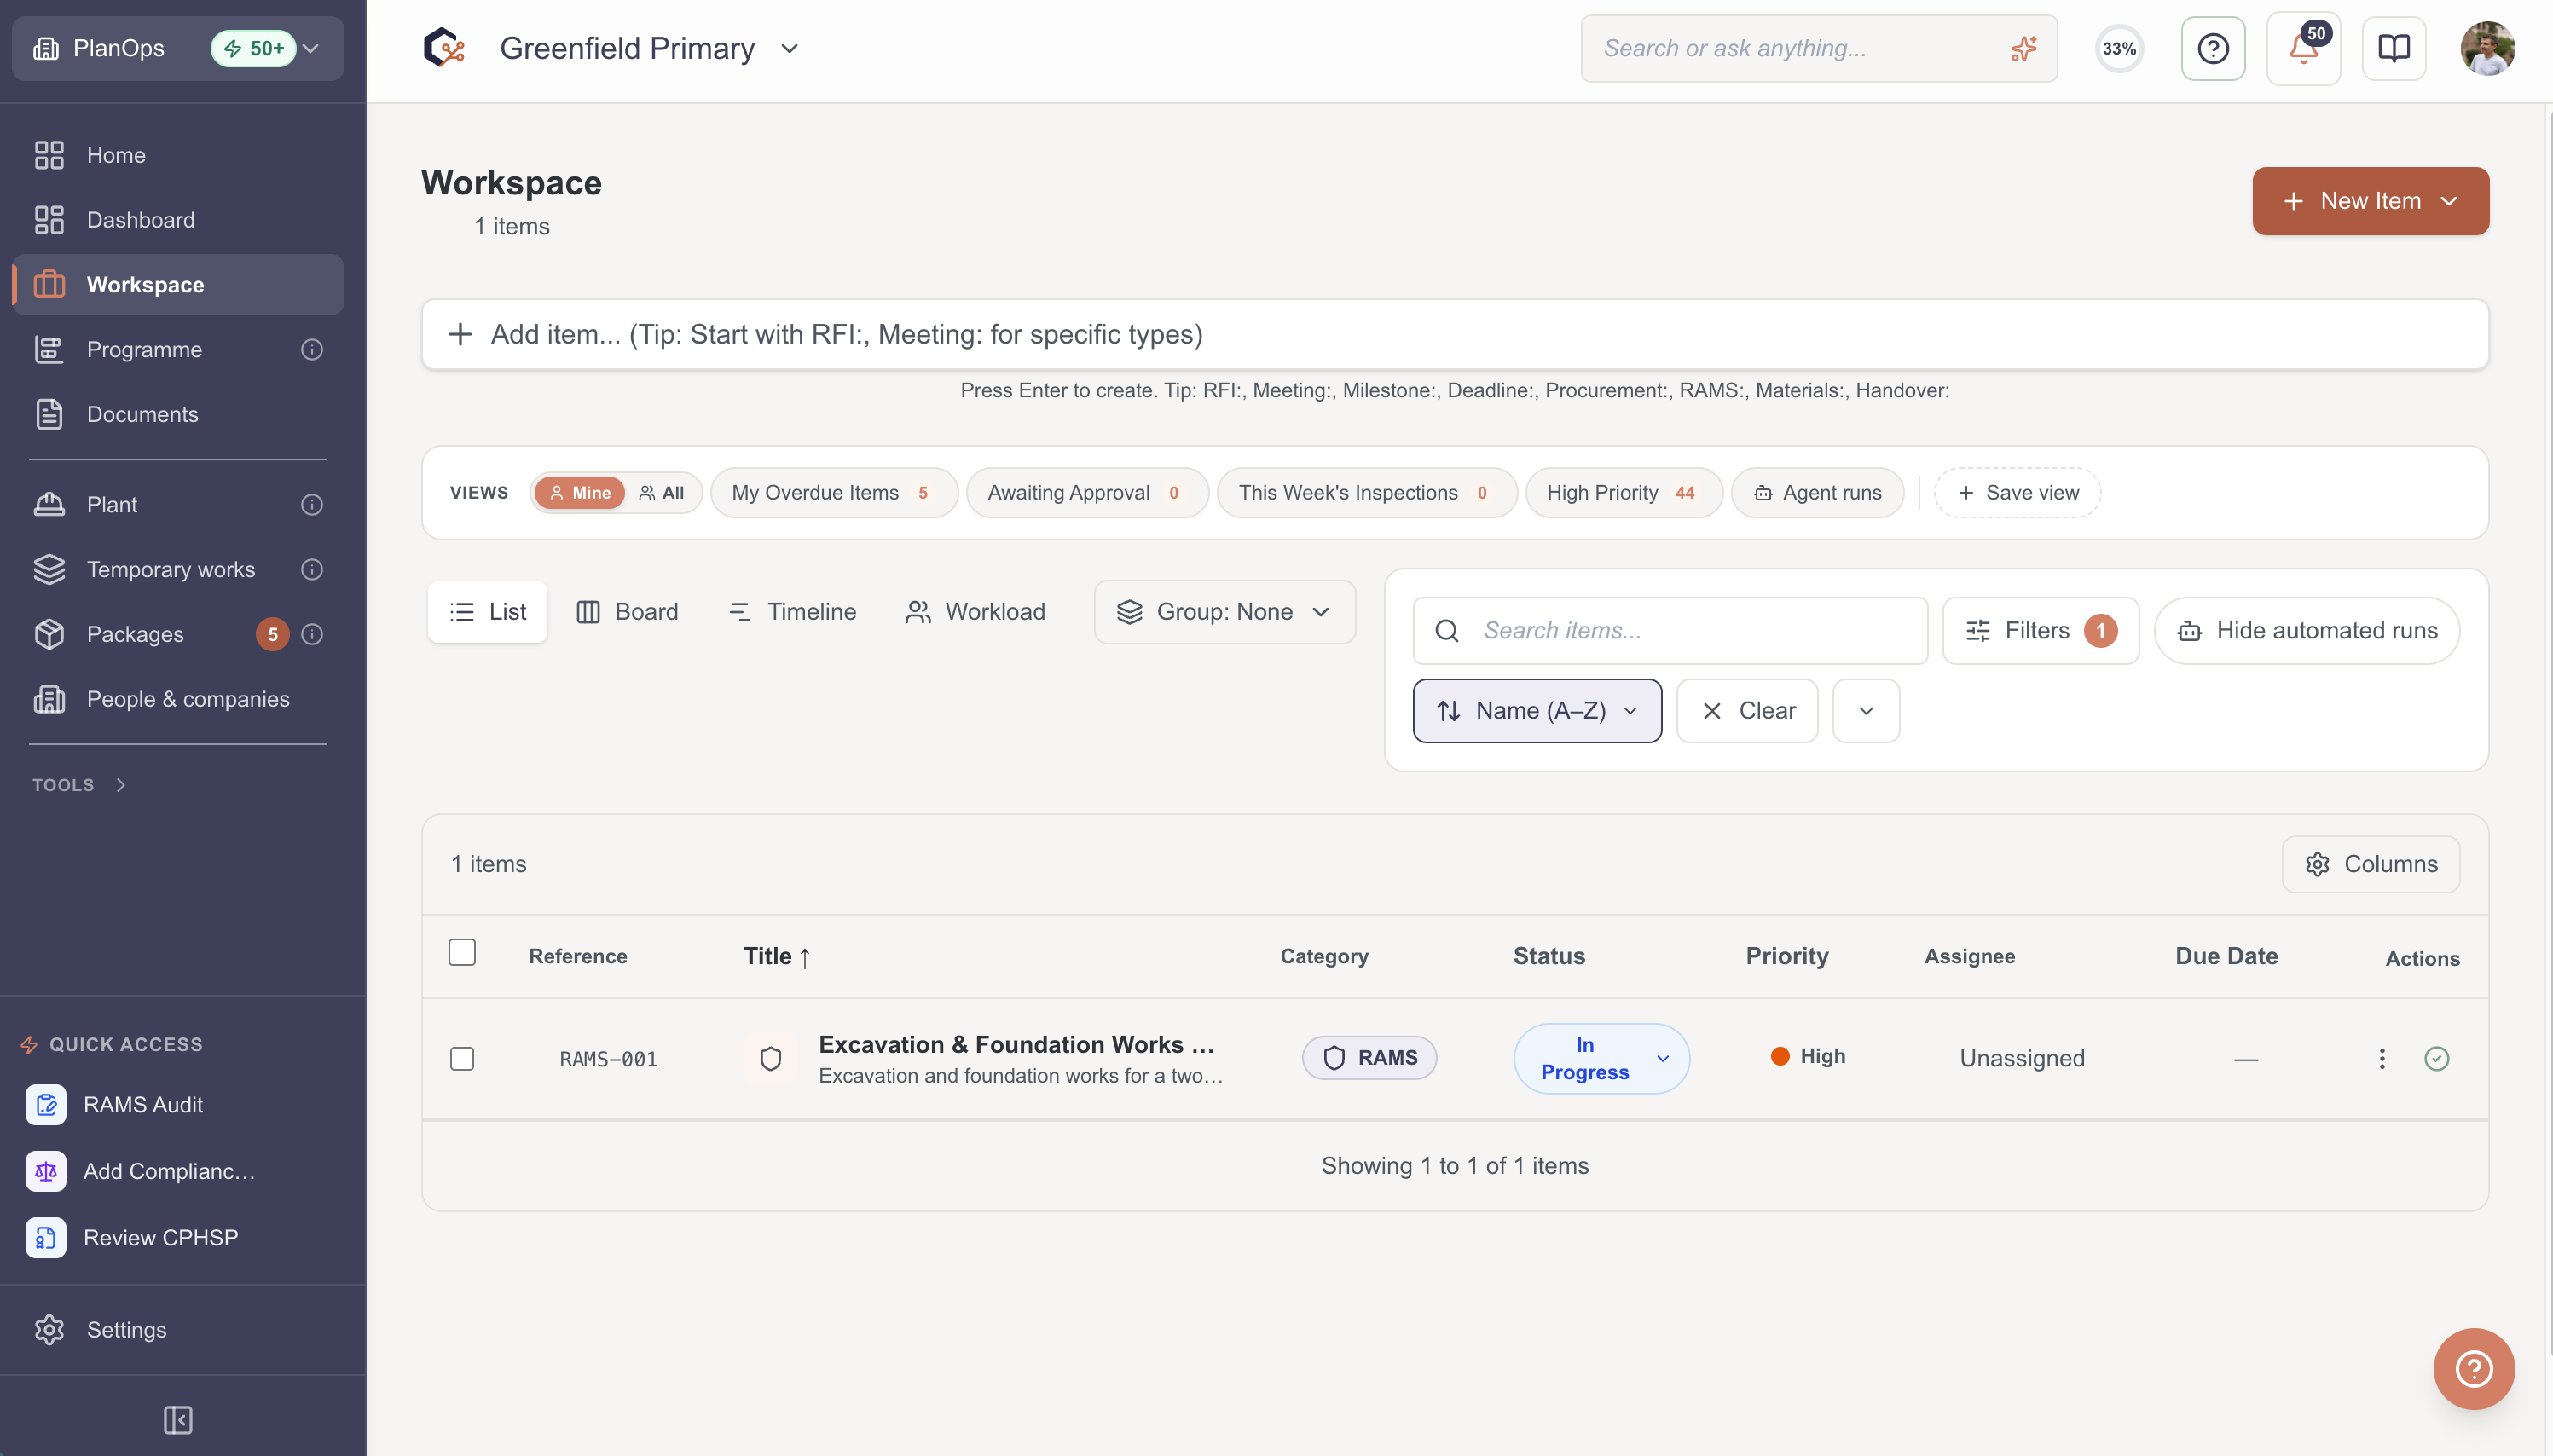Toggle the select-all checkbox in table header
2553x1456 pixels.
[462, 952]
